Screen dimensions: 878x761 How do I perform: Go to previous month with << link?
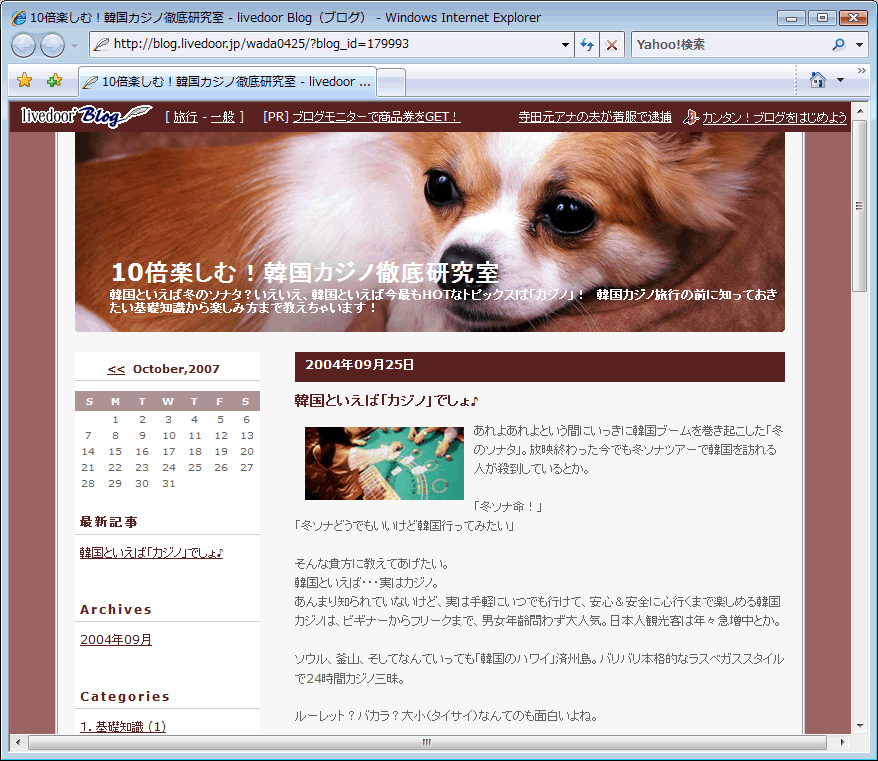(116, 369)
